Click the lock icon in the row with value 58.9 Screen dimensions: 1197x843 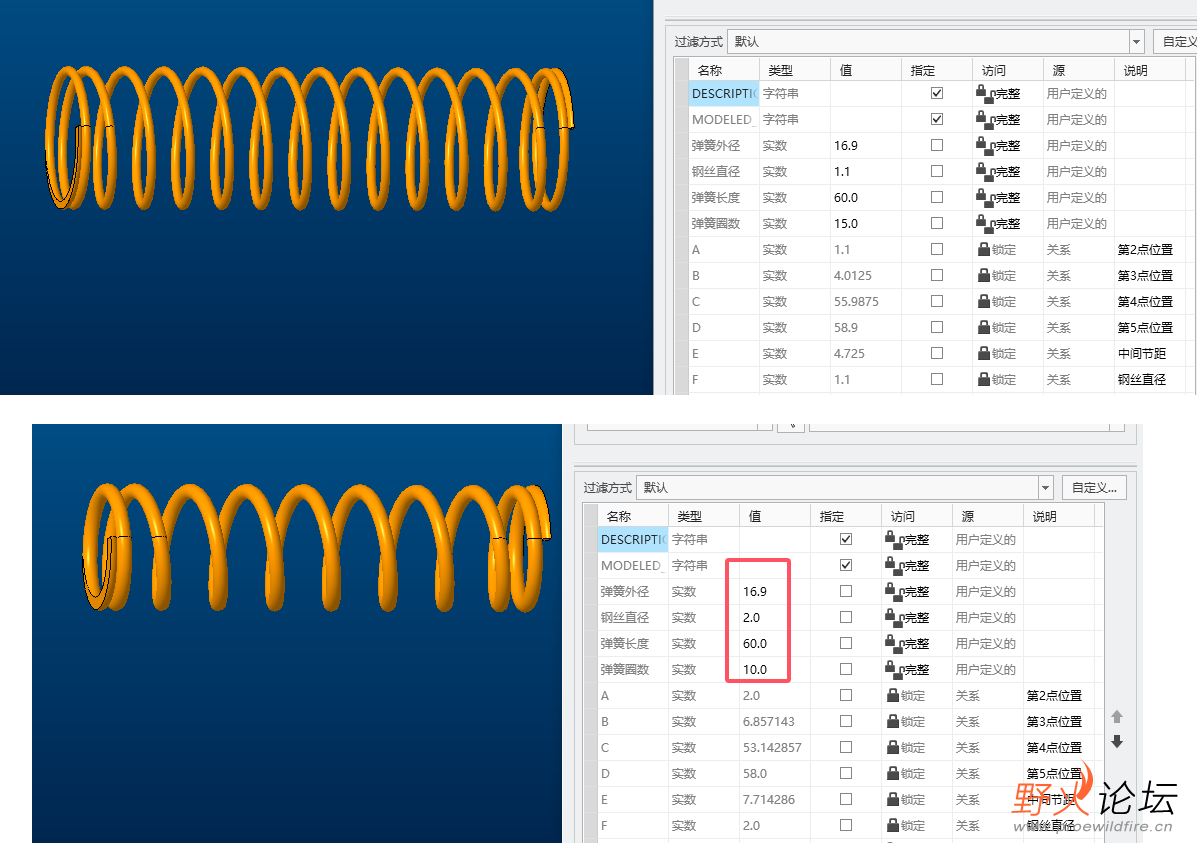(984, 327)
